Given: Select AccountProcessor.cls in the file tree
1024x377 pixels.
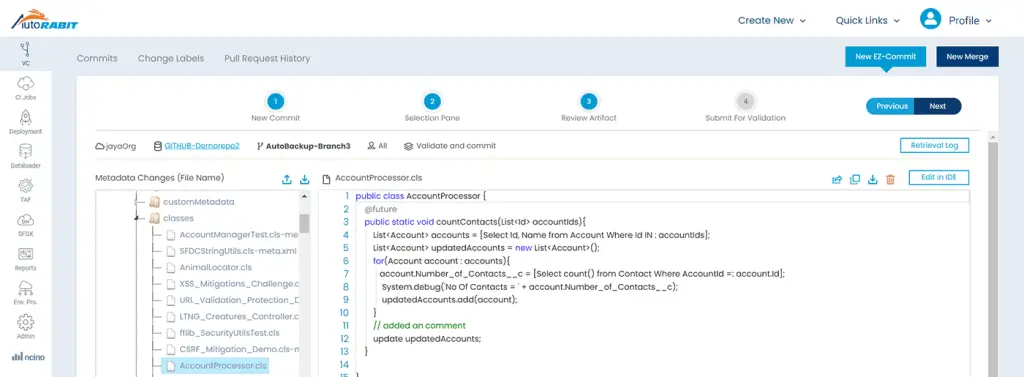Looking at the screenshot, I should 216,366.
